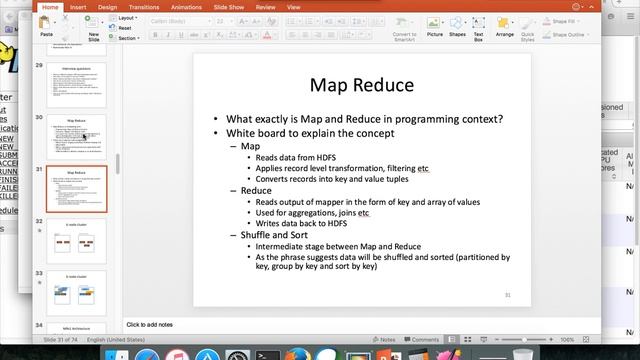Viewport: 640px width, 360px height.
Task: Toggle superscript formatting
Action: click(207, 36)
